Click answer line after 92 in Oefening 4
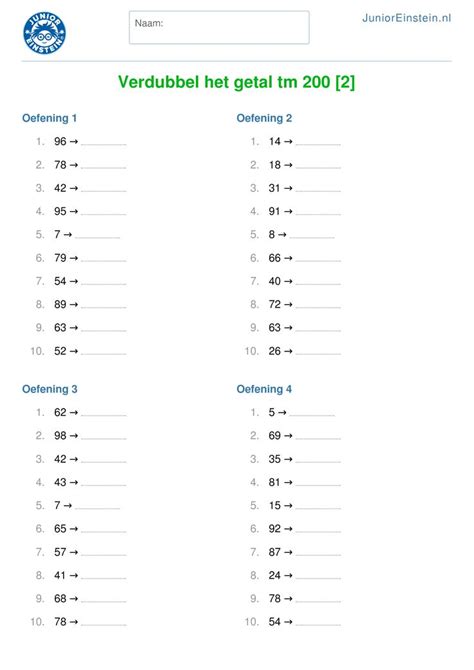Image resolution: width=474 pixels, height=670 pixels. 318,532
